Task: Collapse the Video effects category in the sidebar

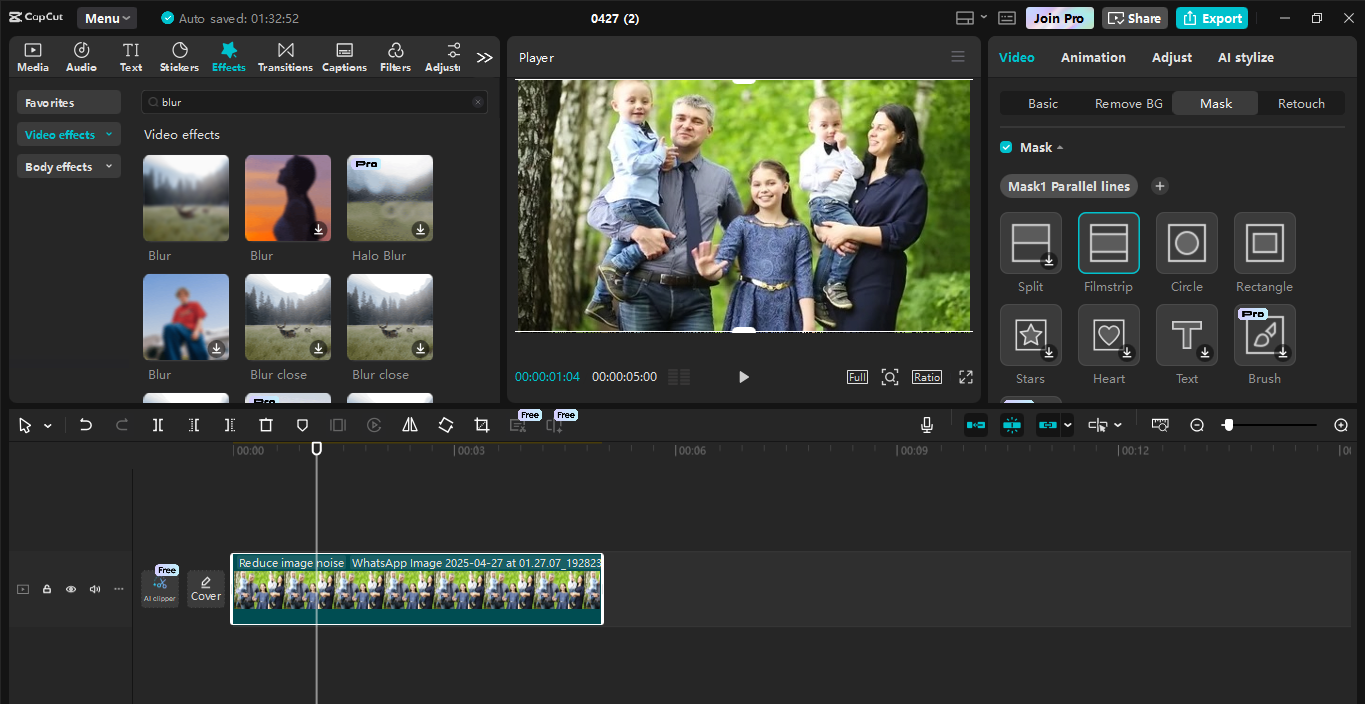Action: point(110,134)
